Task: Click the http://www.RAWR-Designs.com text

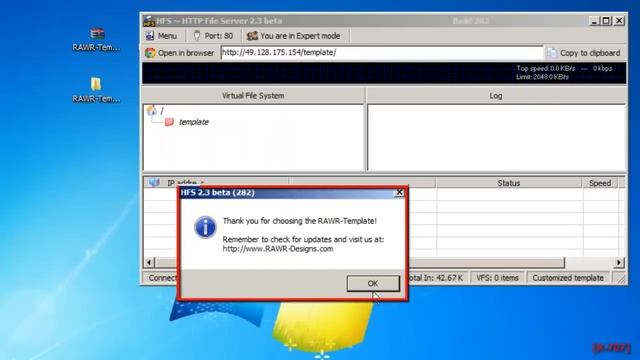Action: (278, 249)
